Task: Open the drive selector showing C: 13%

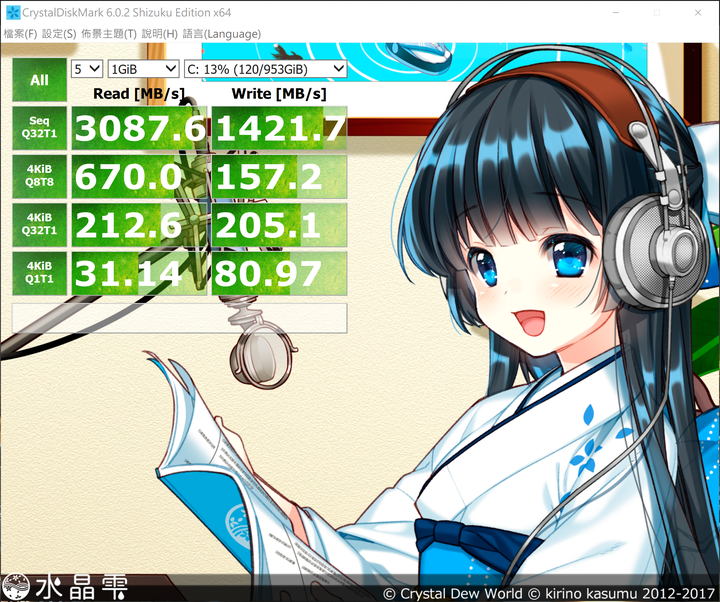Action: click(265, 69)
